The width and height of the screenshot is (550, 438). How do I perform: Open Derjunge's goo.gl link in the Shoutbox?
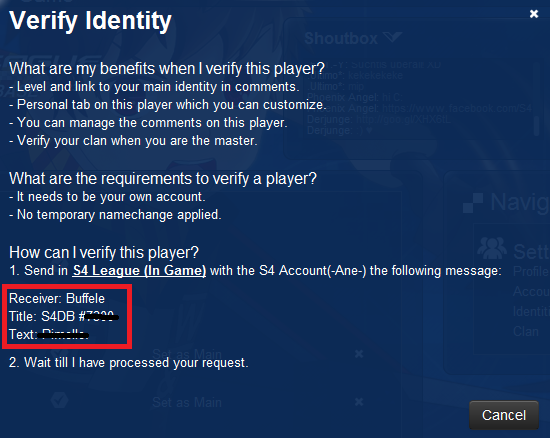pyautogui.click(x=403, y=120)
